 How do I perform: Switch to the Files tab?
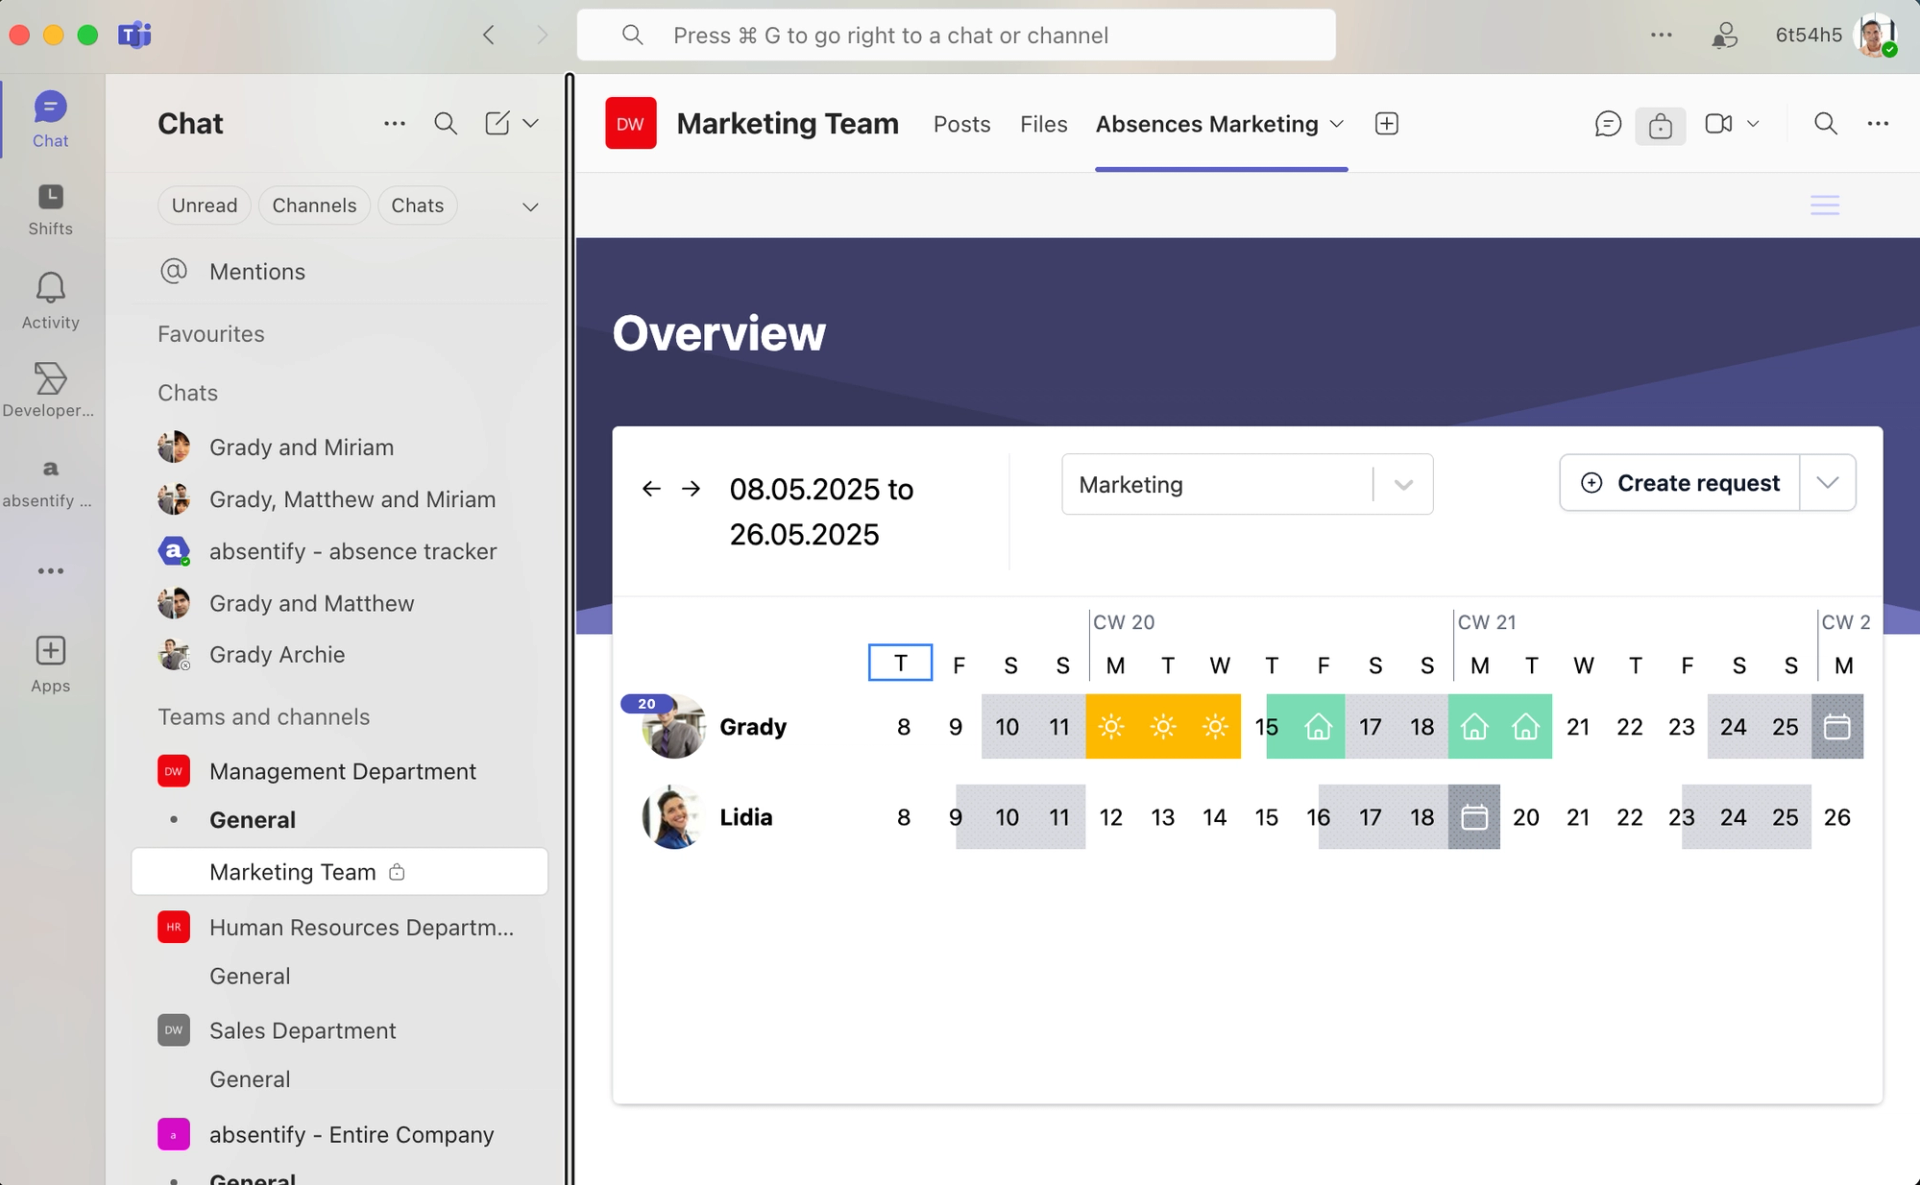coord(1043,124)
